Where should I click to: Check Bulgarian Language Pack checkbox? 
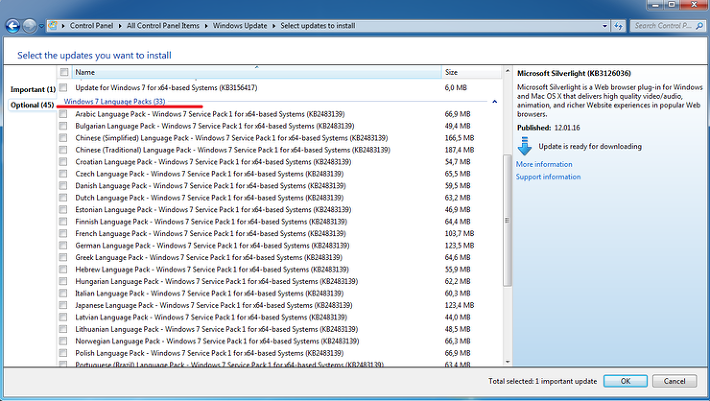[x=63, y=126]
